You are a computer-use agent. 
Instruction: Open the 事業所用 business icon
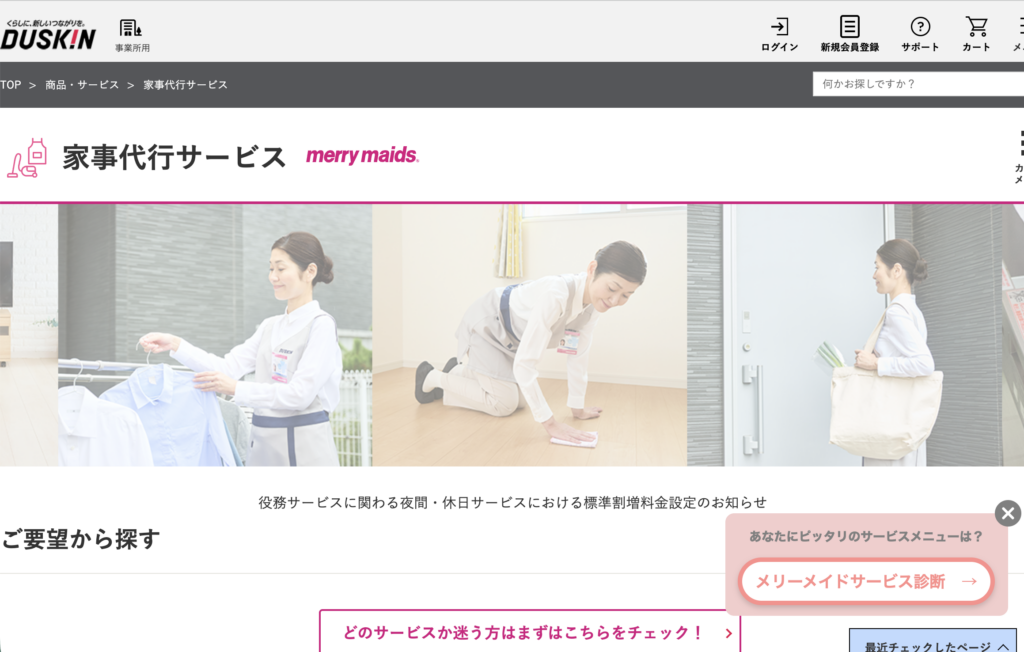click(131, 34)
